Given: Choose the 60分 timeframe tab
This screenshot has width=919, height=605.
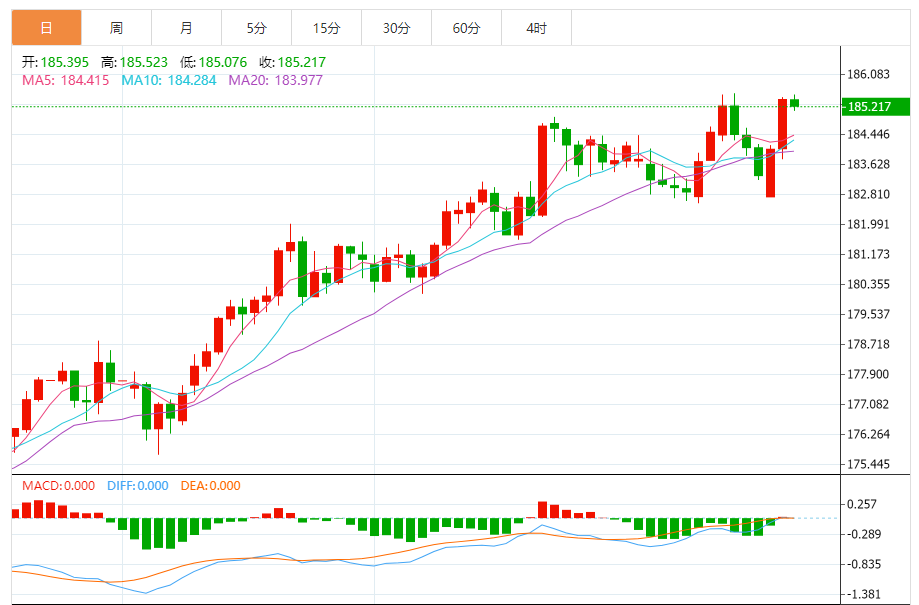Looking at the screenshot, I should 466,28.
